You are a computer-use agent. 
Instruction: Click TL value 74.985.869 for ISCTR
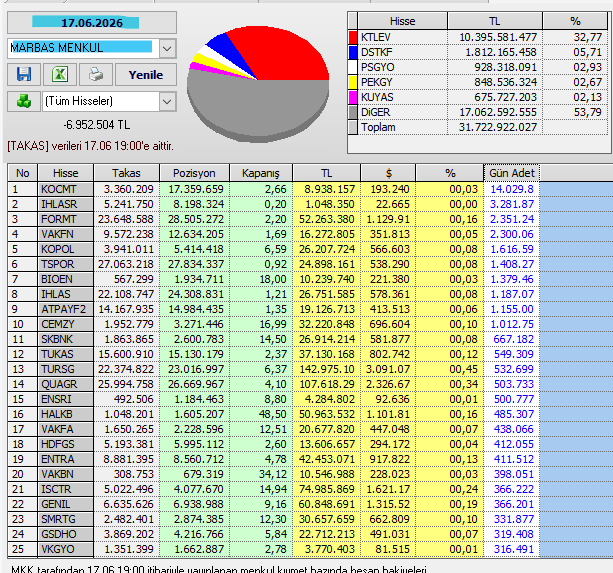pos(326,489)
